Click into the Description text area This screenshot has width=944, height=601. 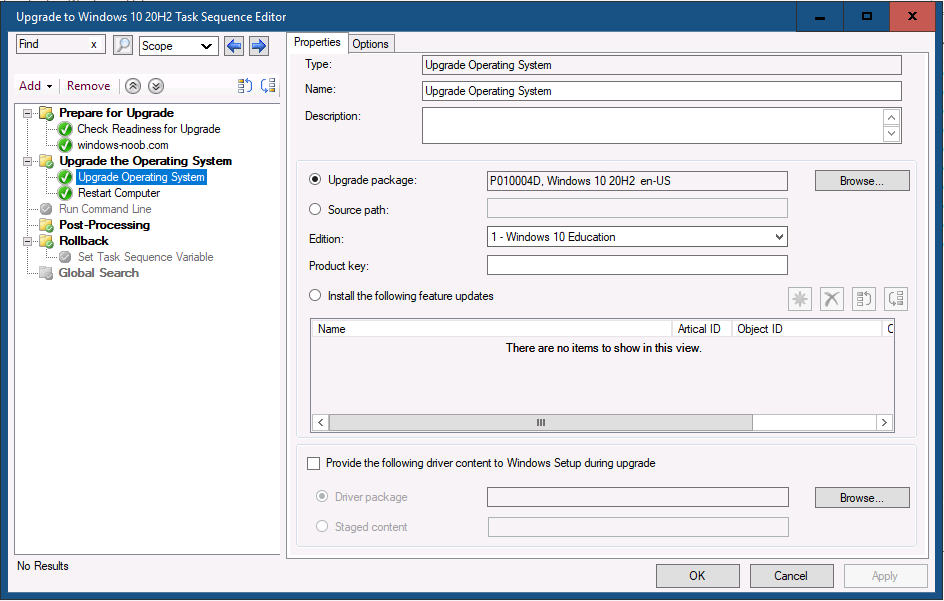pos(653,125)
